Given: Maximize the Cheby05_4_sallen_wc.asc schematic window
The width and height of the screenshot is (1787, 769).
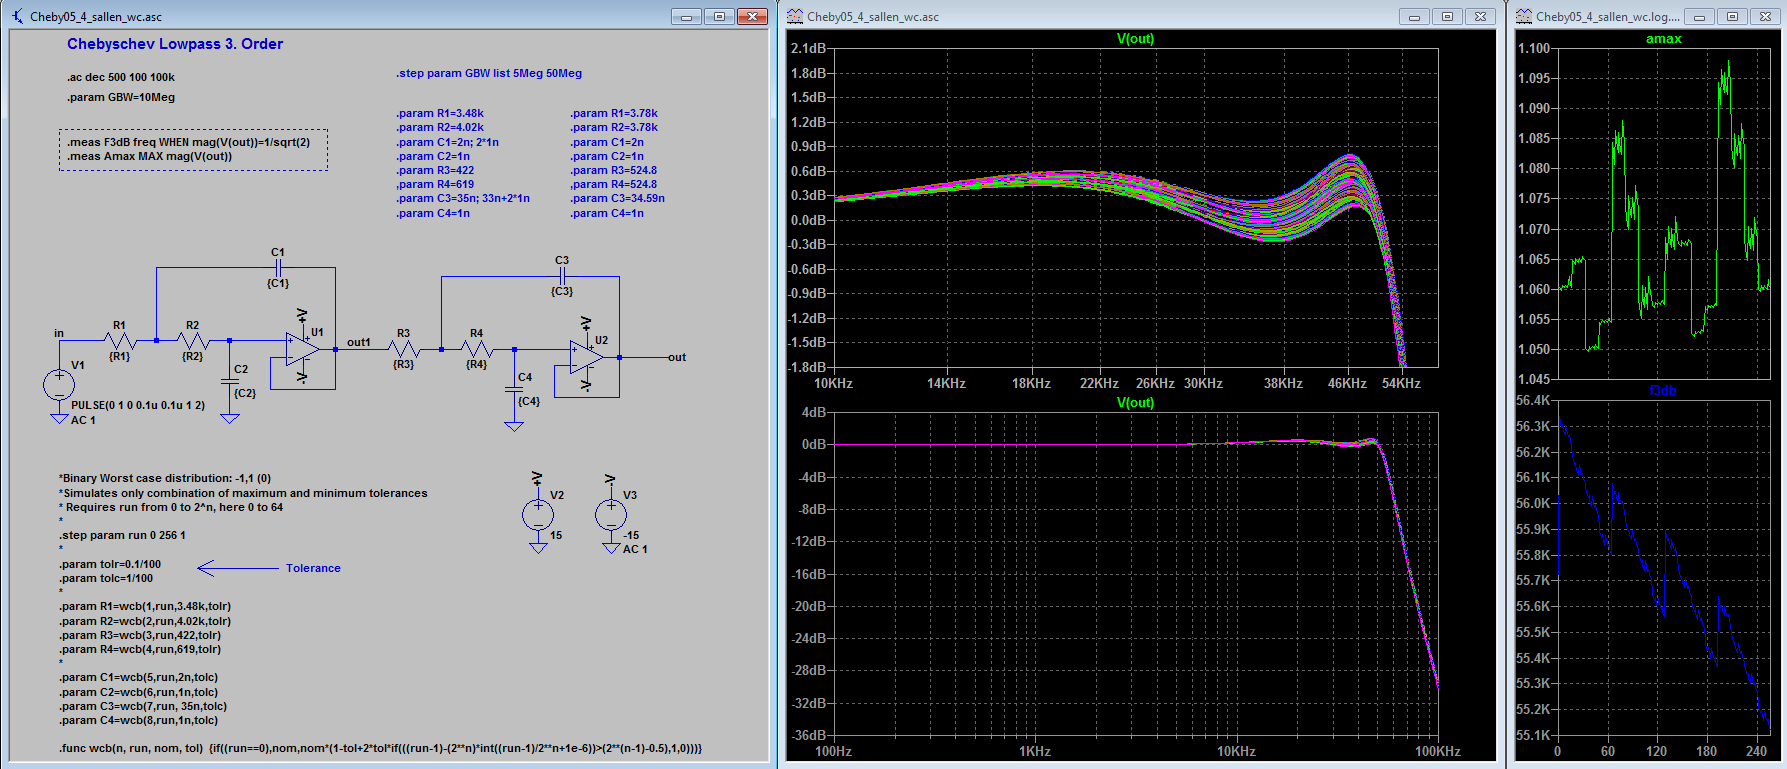Looking at the screenshot, I should 719,16.
